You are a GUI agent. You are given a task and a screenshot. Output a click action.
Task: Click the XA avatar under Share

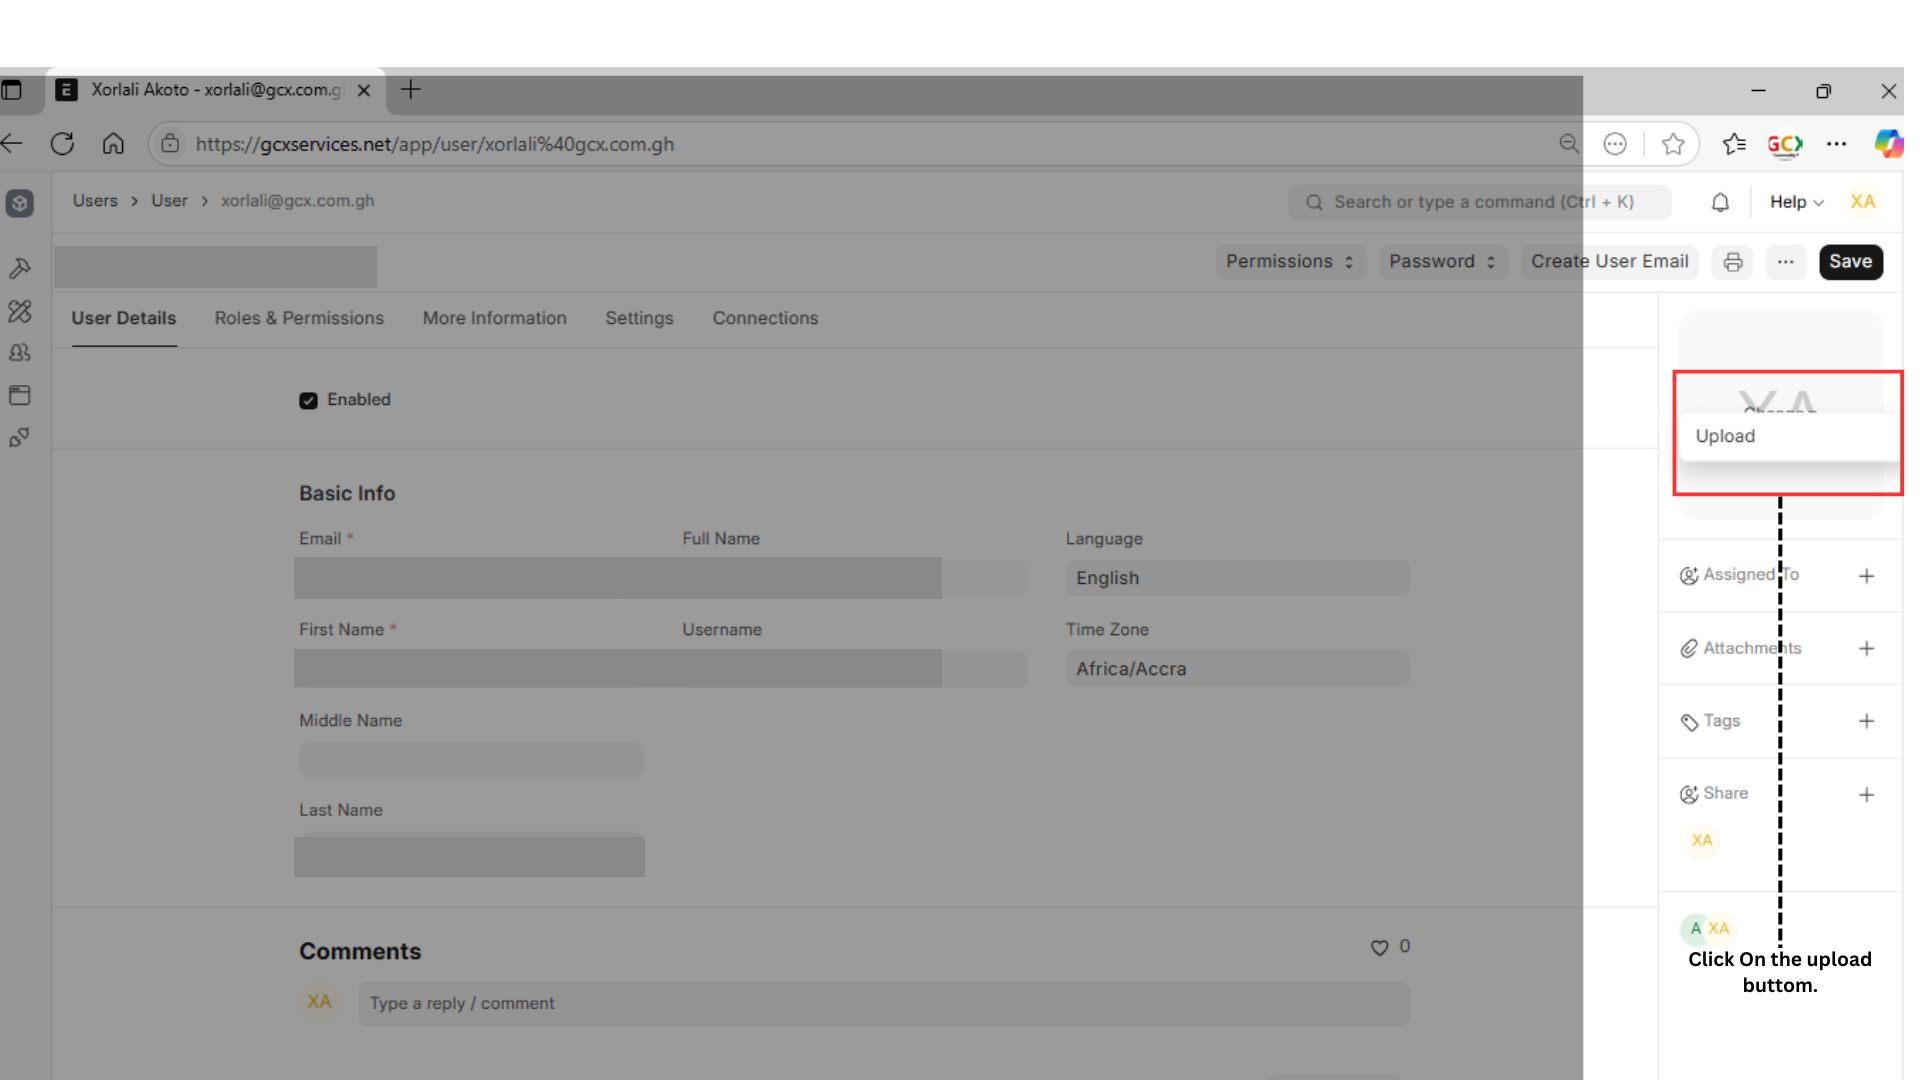tap(1702, 840)
